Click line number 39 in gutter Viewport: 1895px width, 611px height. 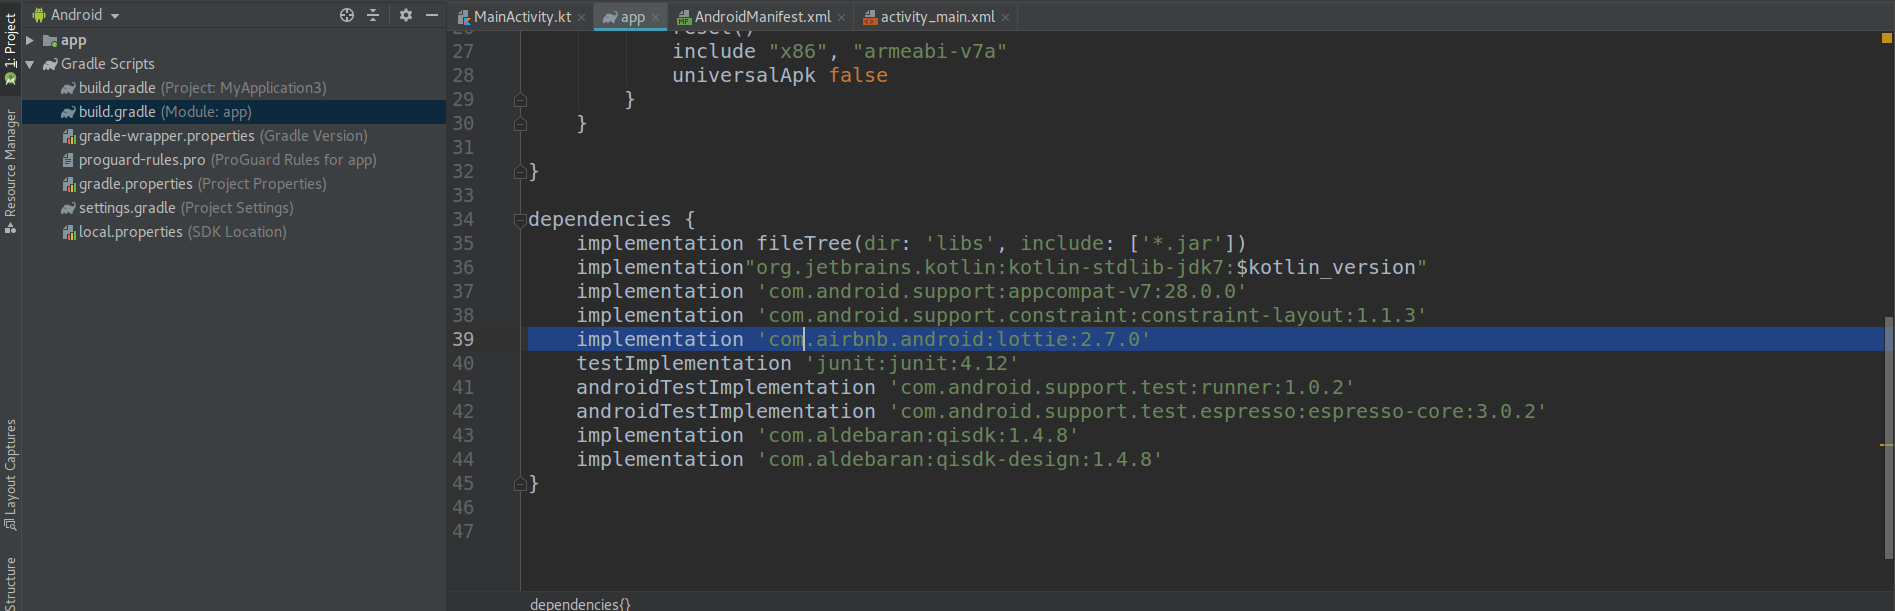click(463, 339)
